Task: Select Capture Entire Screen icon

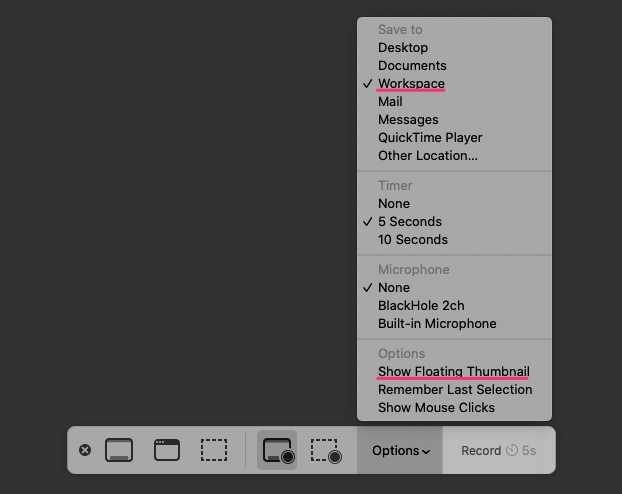Action: (x=119, y=450)
